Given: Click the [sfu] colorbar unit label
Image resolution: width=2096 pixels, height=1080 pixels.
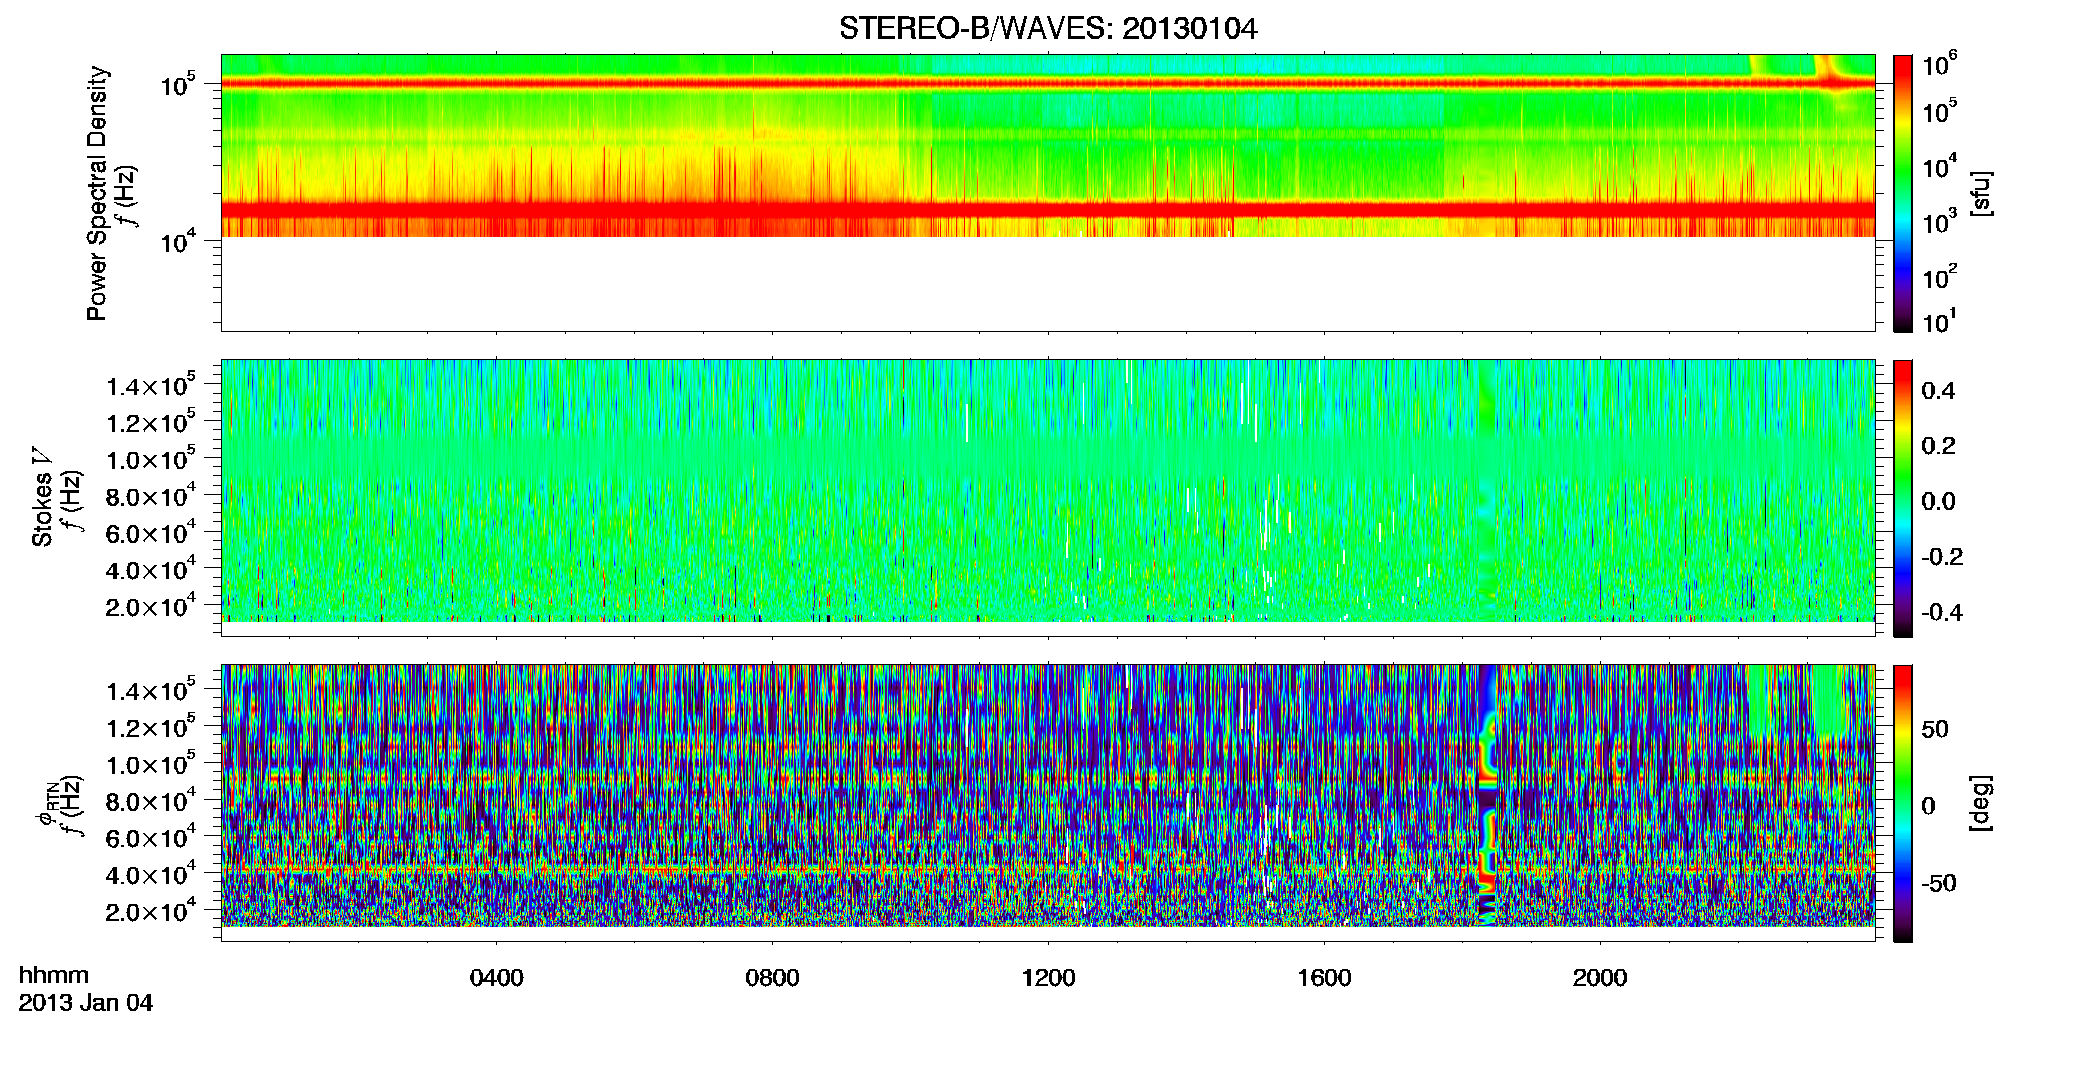Looking at the screenshot, I should (x=1981, y=193).
